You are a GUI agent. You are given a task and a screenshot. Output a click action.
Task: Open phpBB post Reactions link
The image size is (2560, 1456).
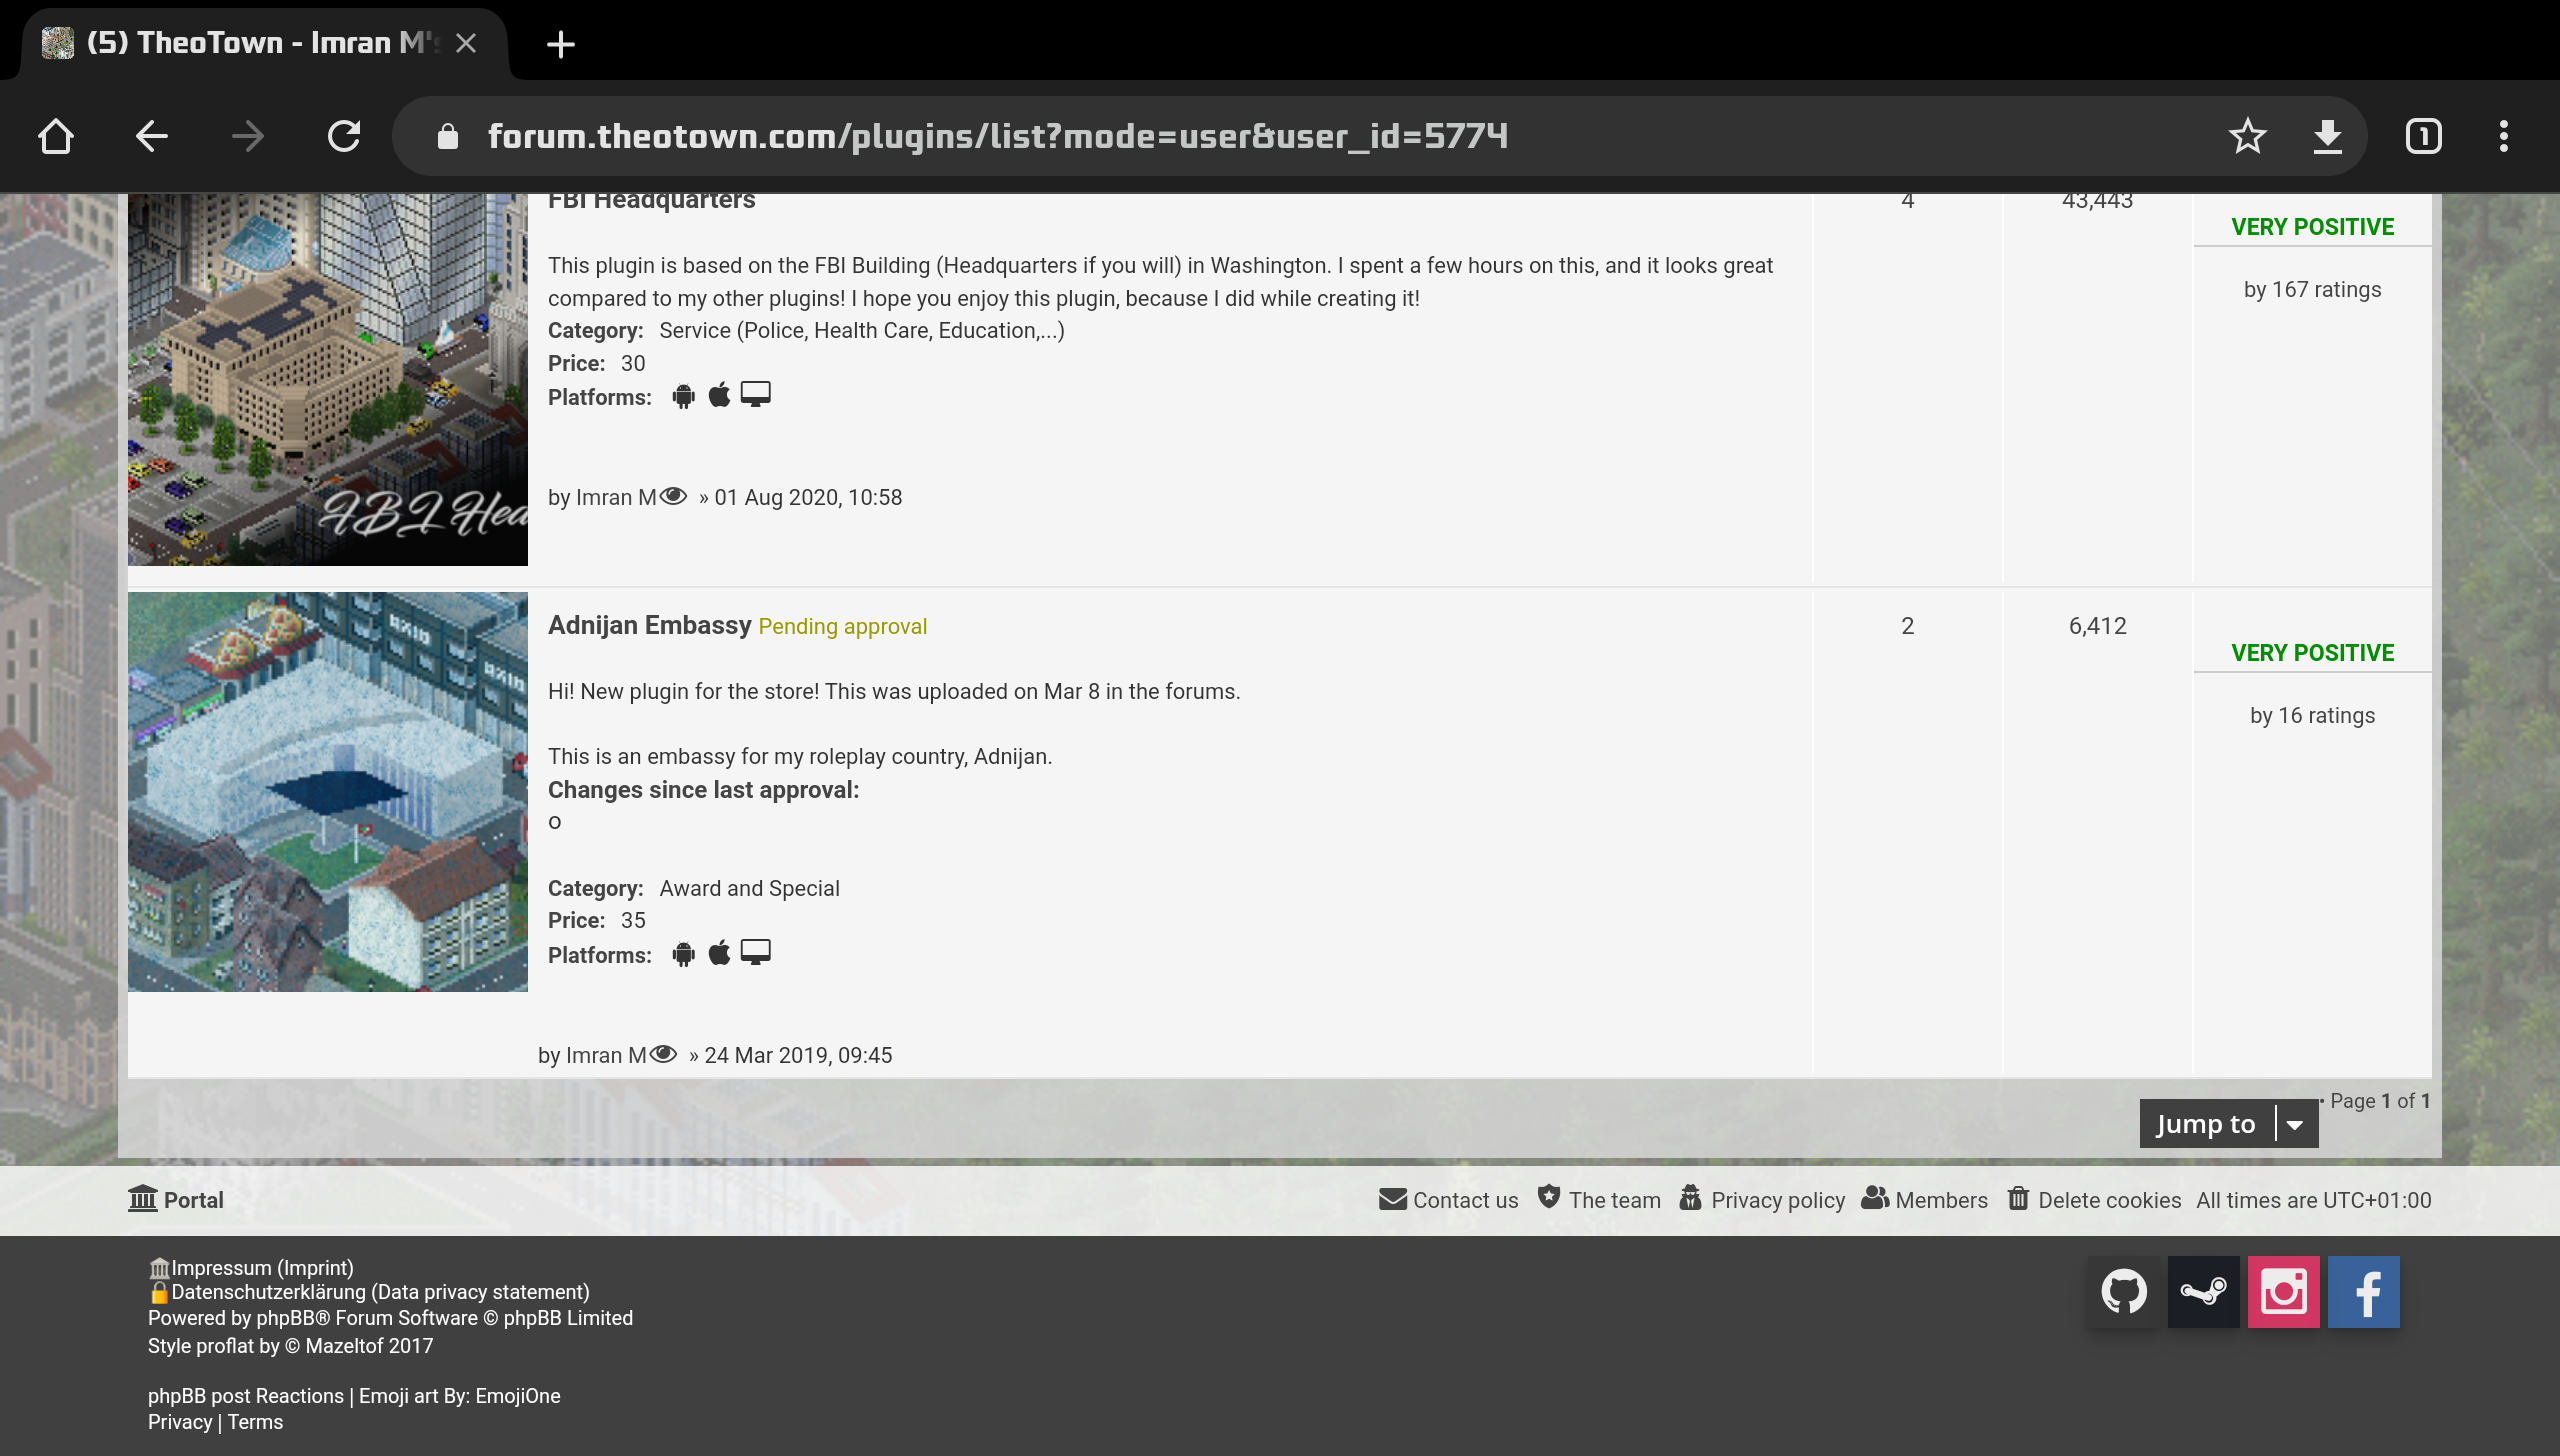pyautogui.click(x=246, y=1396)
